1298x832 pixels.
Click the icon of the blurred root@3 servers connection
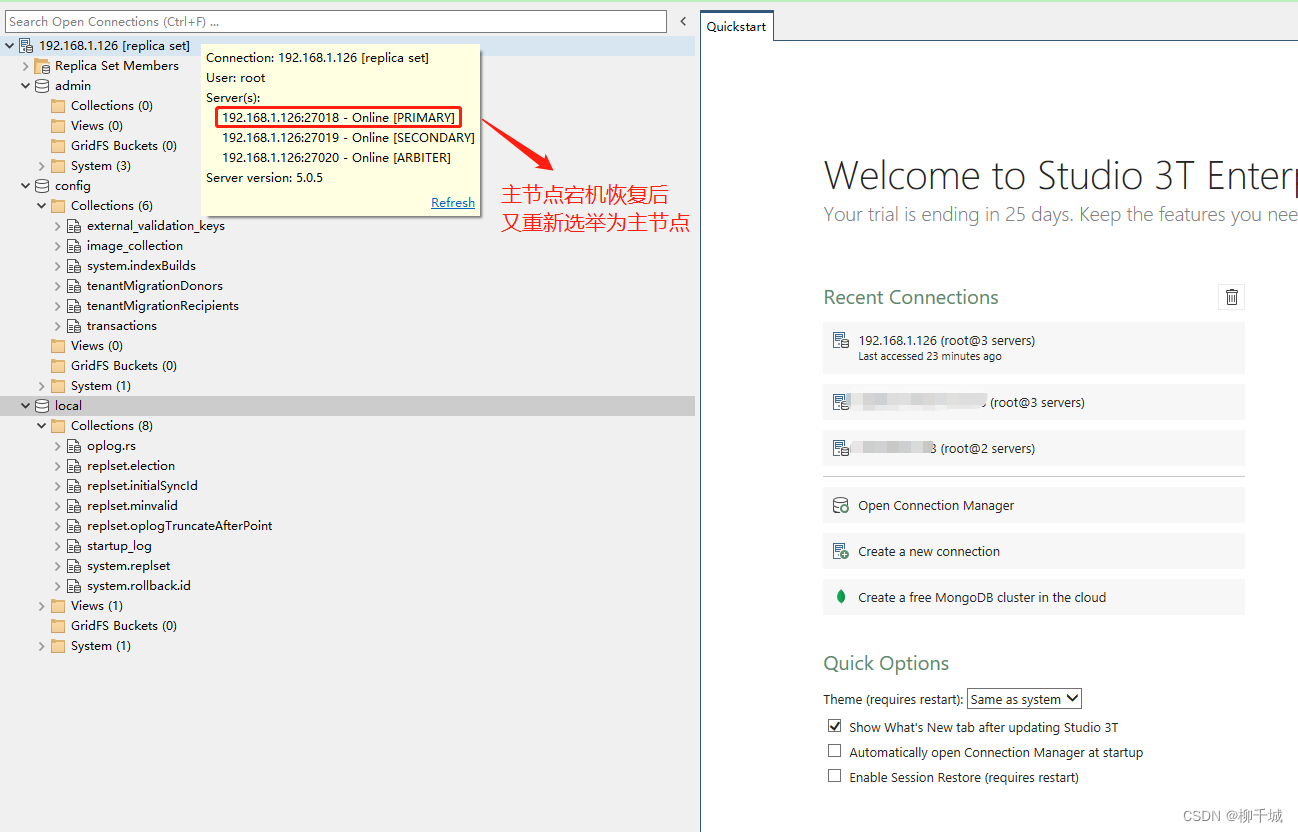click(841, 403)
